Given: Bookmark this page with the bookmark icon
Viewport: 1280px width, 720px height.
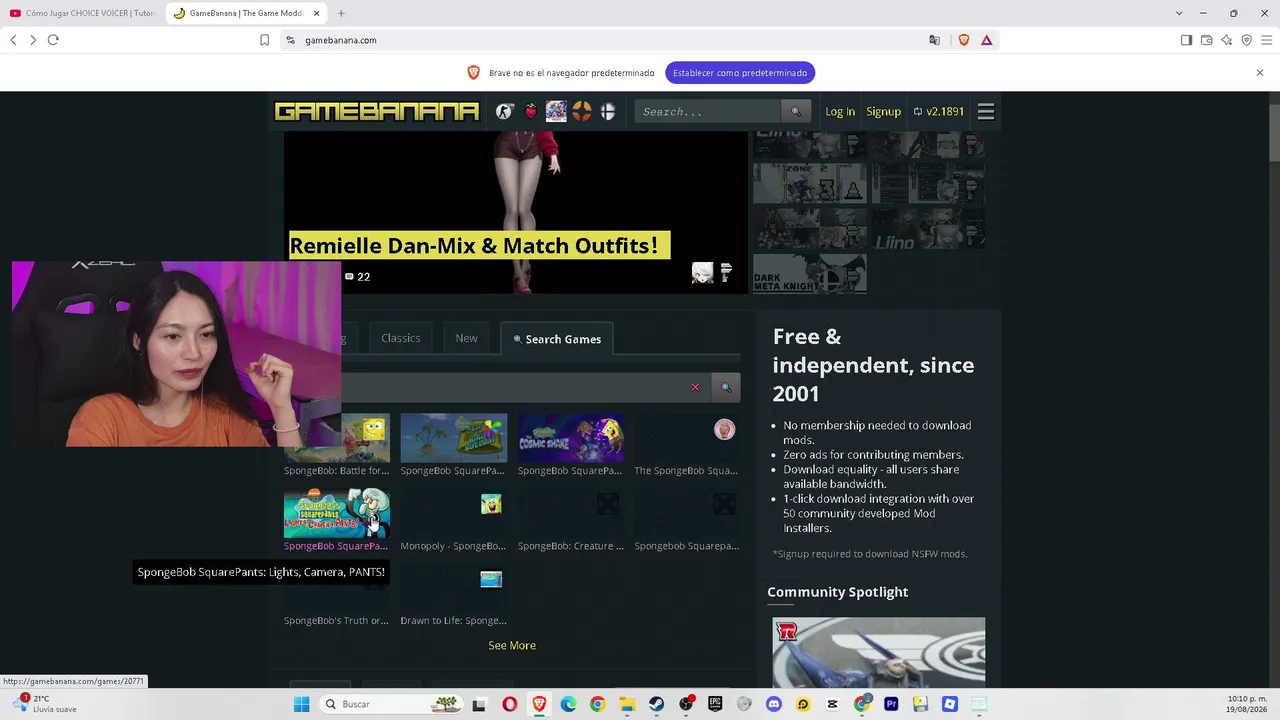Looking at the screenshot, I should tap(264, 40).
